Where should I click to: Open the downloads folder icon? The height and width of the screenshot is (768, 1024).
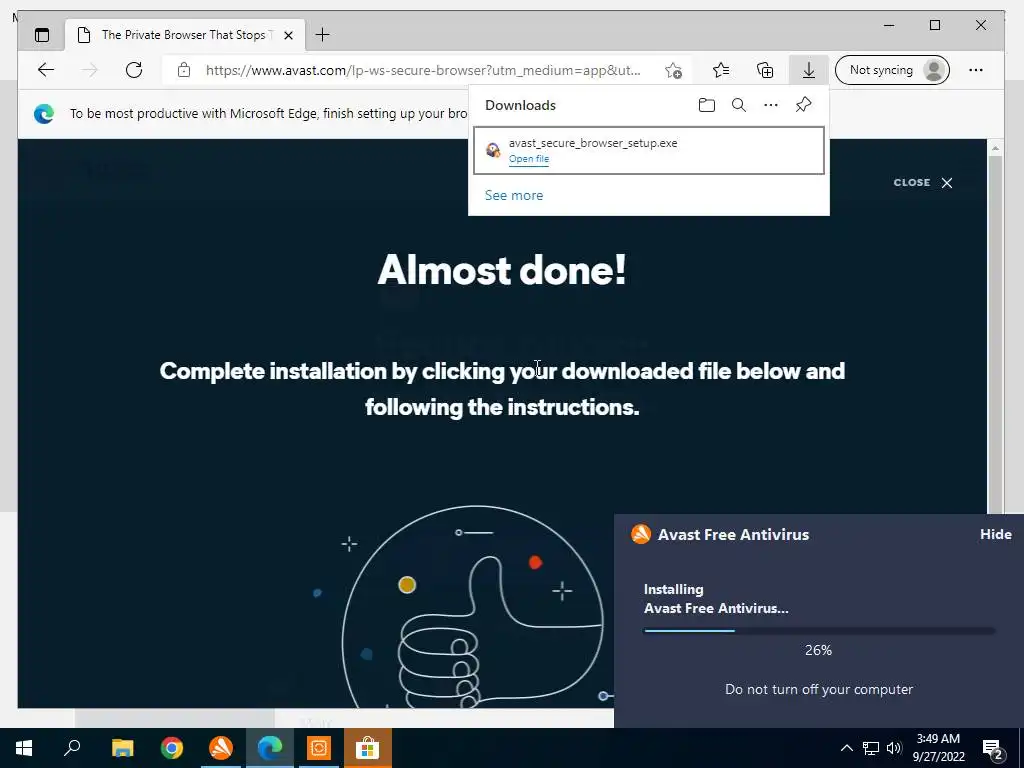(707, 105)
